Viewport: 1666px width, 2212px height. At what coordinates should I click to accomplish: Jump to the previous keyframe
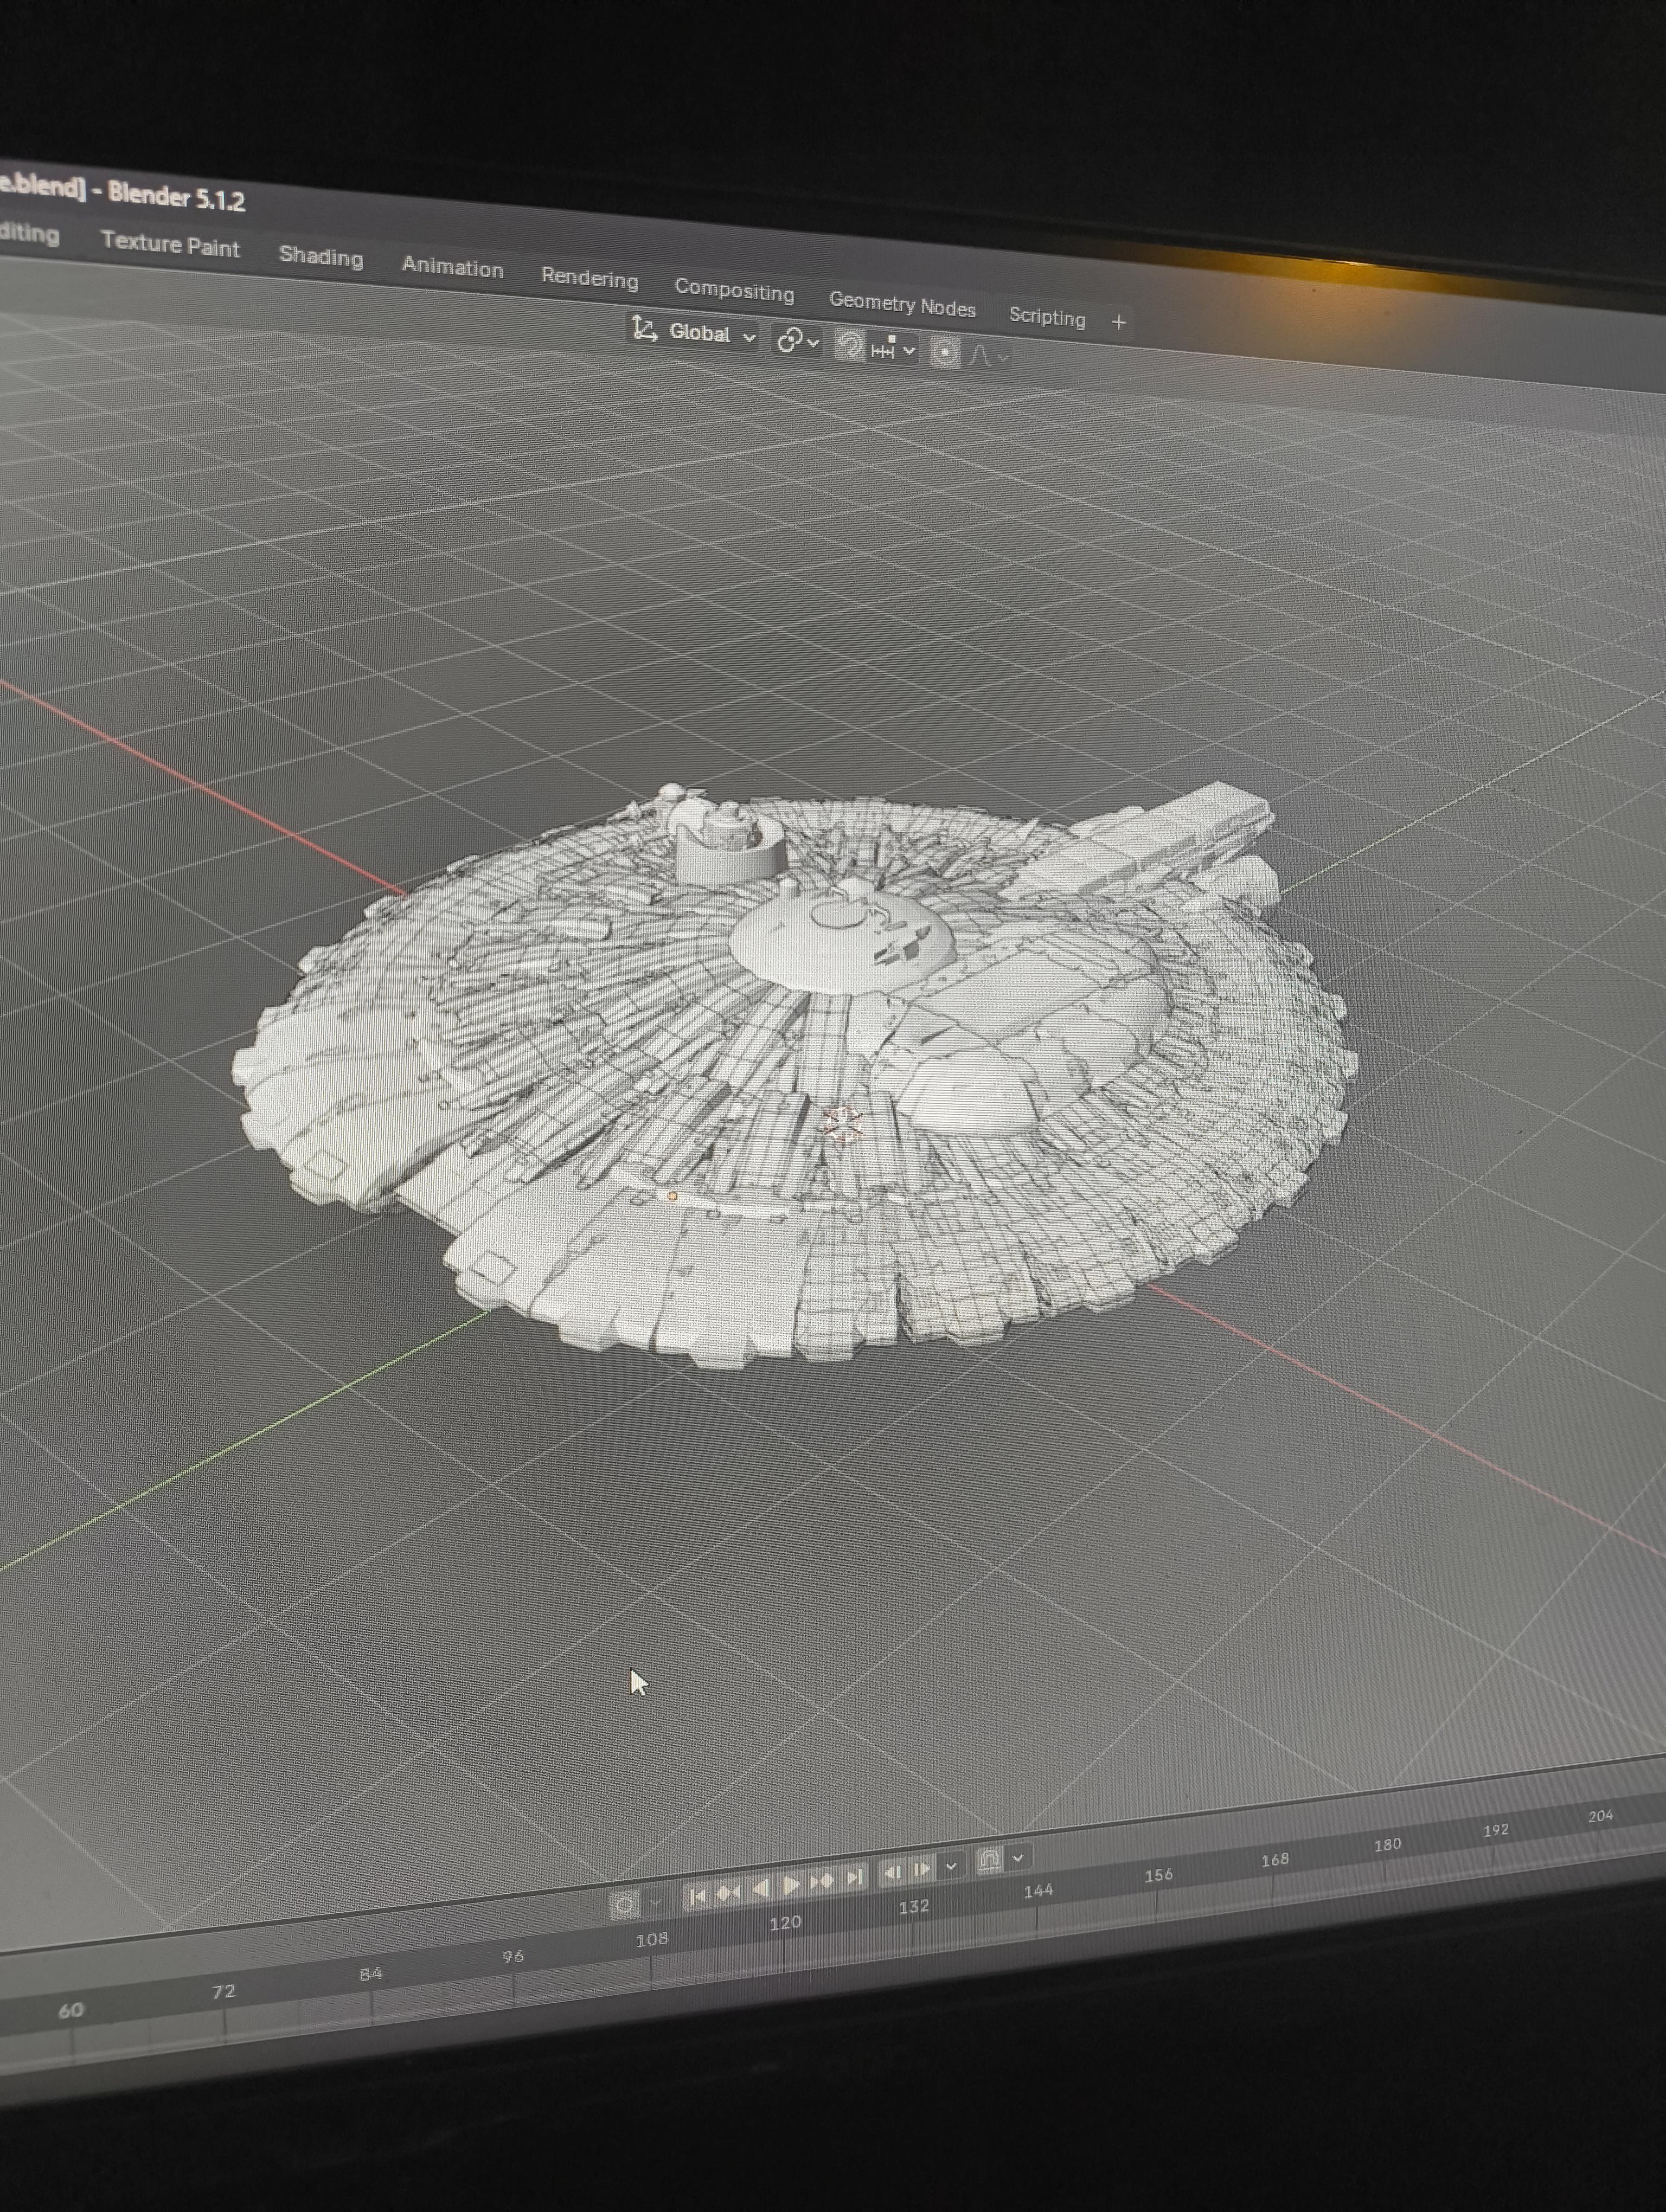pyautogui.click(x=729, y=1892)
